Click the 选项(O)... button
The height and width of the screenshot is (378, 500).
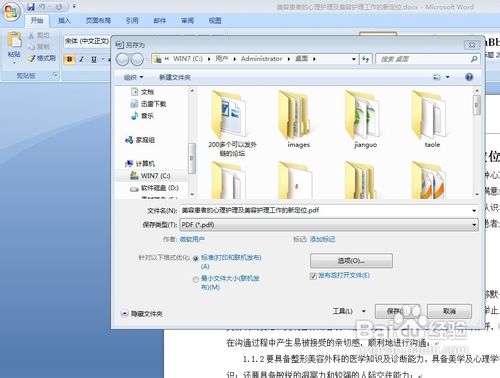coord(351,261)
